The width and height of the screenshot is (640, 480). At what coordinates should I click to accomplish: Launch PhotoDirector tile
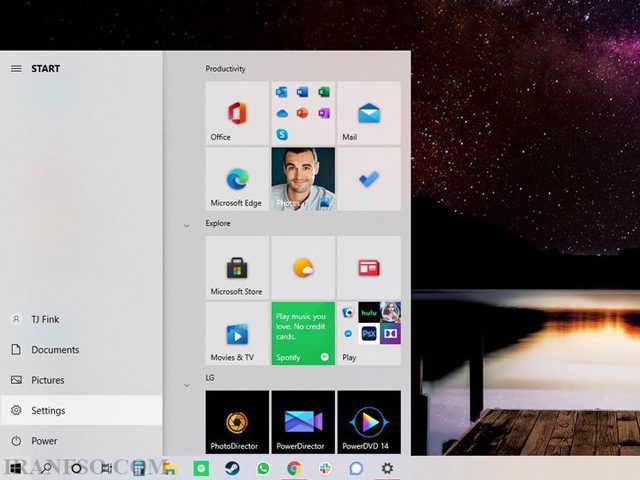(x=237, y=422)
